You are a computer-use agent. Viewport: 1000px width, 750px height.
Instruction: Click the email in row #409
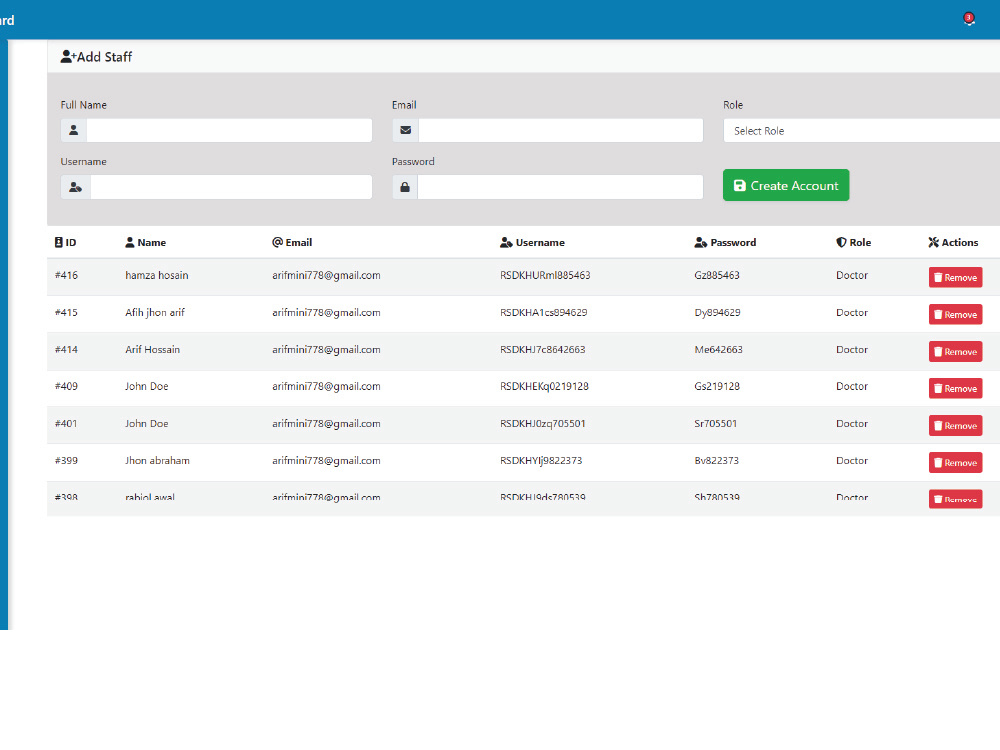pos(327,386)
